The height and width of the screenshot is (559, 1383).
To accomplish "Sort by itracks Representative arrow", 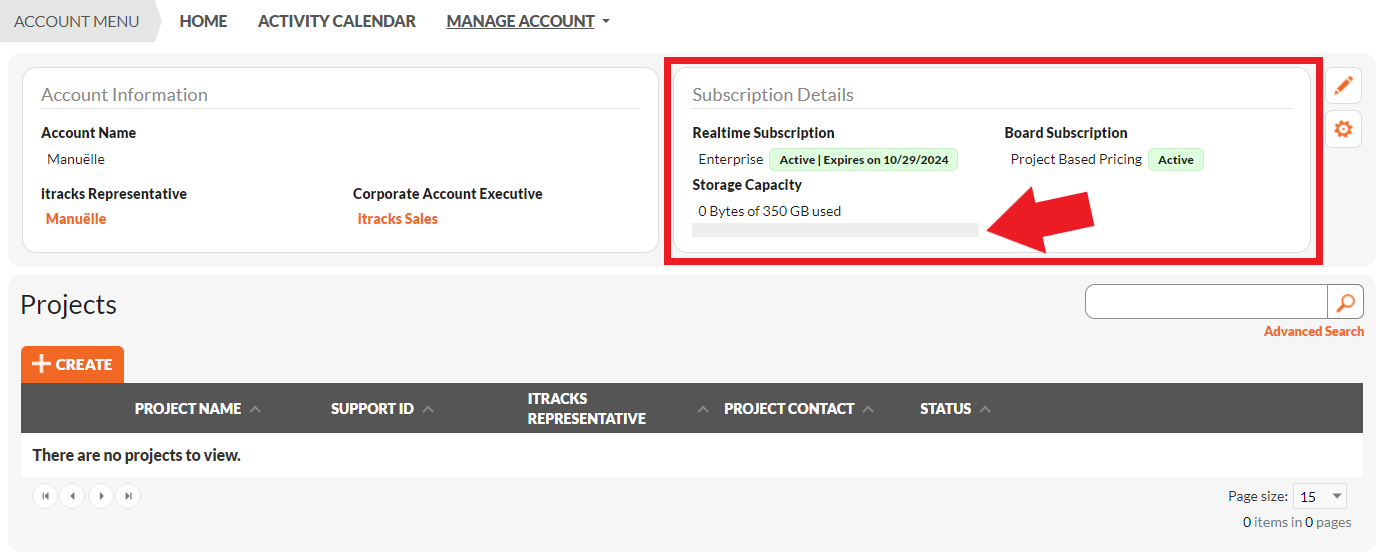I will [703, 409].
